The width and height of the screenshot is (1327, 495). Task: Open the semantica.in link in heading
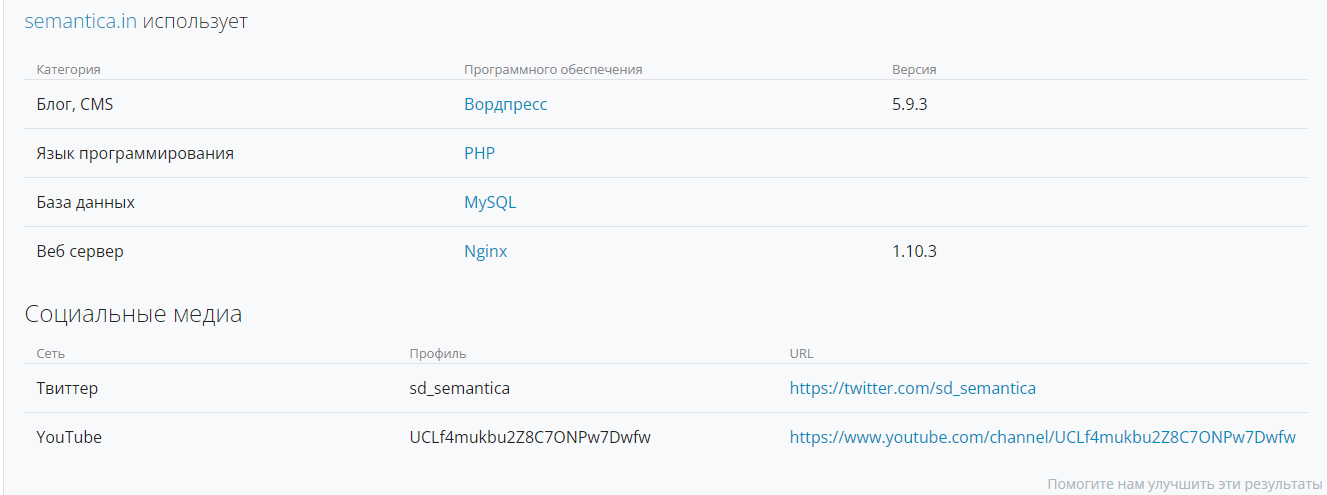click(80, 22)
